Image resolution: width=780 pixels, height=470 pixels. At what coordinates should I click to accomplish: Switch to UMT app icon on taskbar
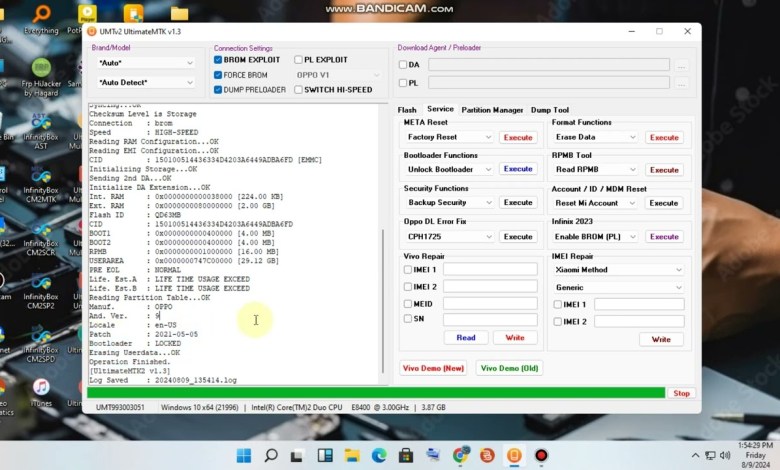point(514,455)
